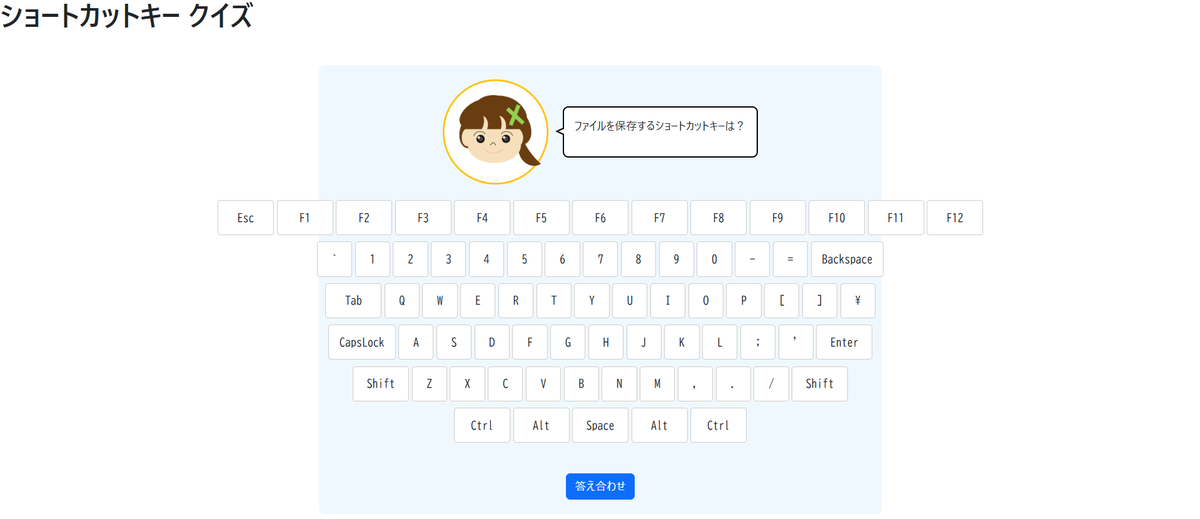Click the X key
This screenshot has width=1200, height=519.
pyautogui.click(x=467, y=384)
